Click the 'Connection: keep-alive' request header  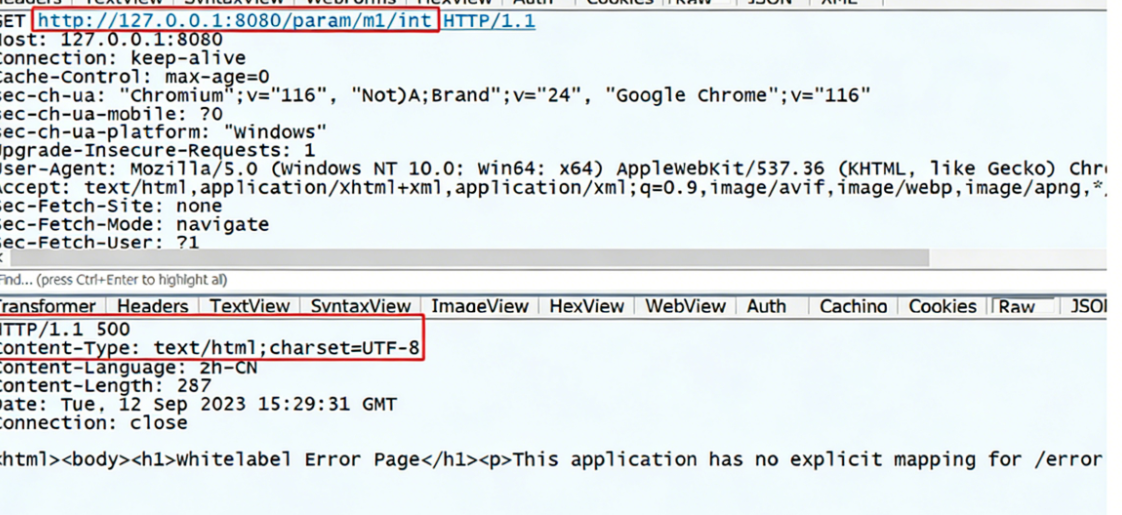click(122, 58)
